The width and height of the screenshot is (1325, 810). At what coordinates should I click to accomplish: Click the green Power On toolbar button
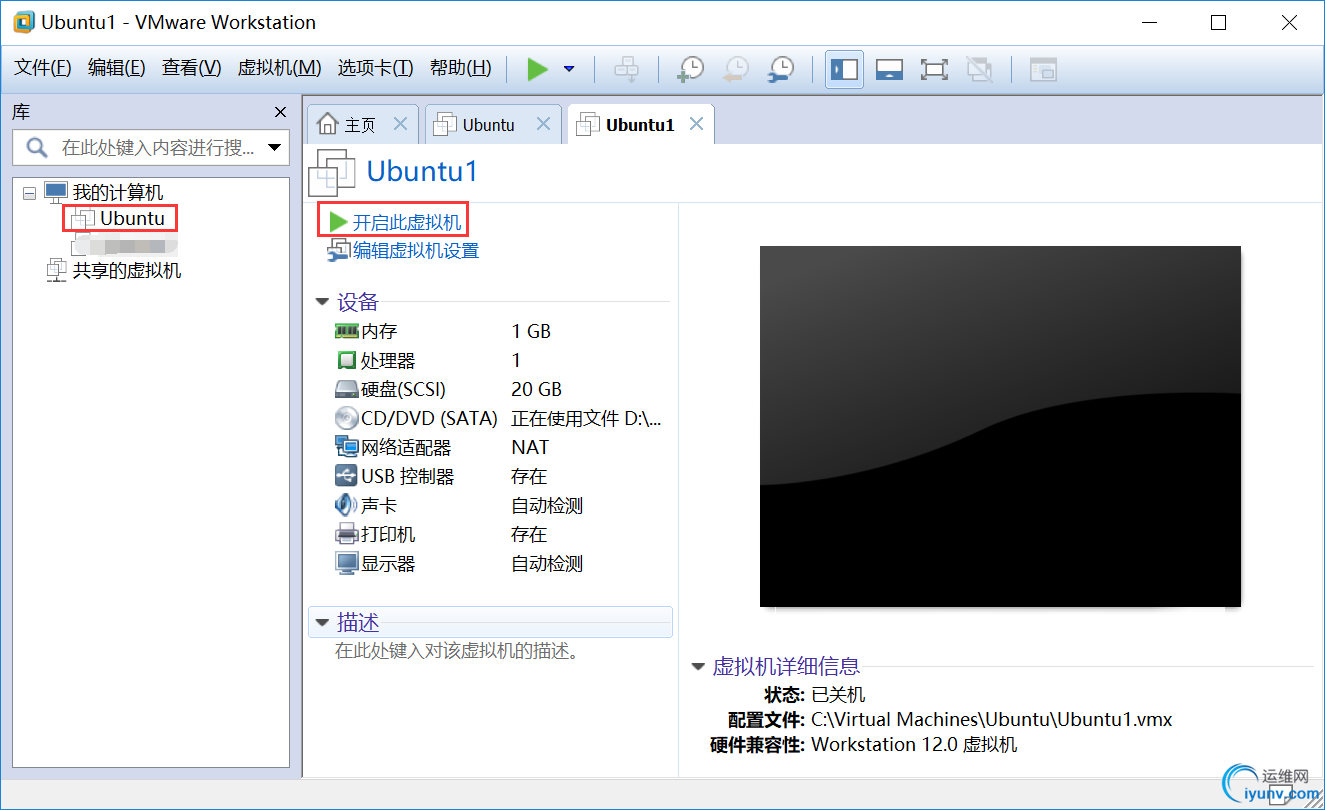[538, 69]
